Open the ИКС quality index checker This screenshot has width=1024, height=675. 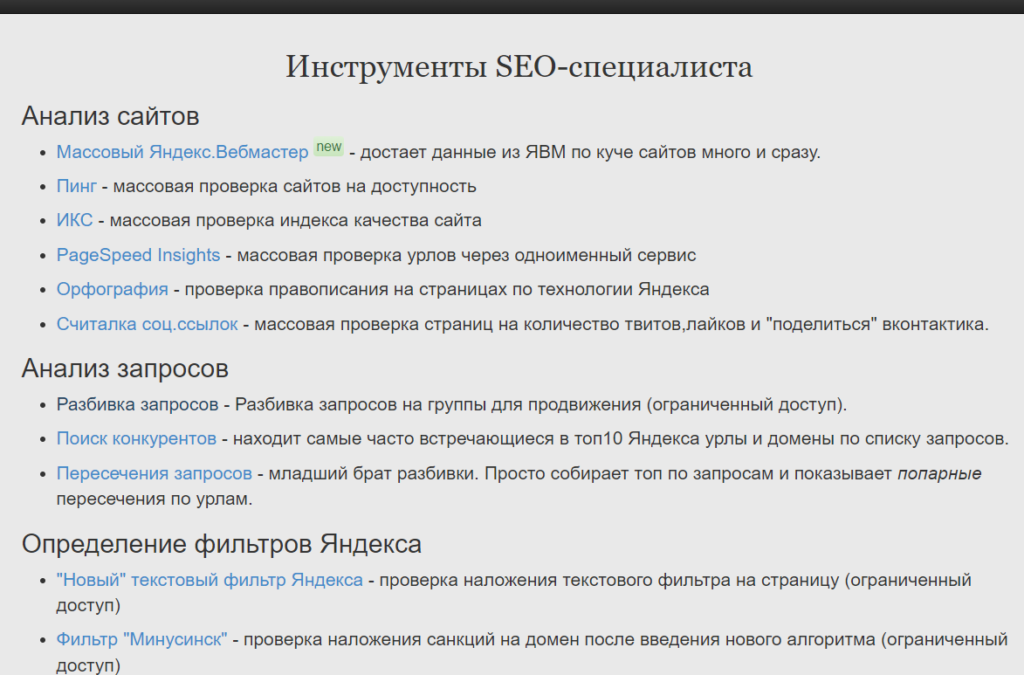pyautogui.click(x=76, y=220)
